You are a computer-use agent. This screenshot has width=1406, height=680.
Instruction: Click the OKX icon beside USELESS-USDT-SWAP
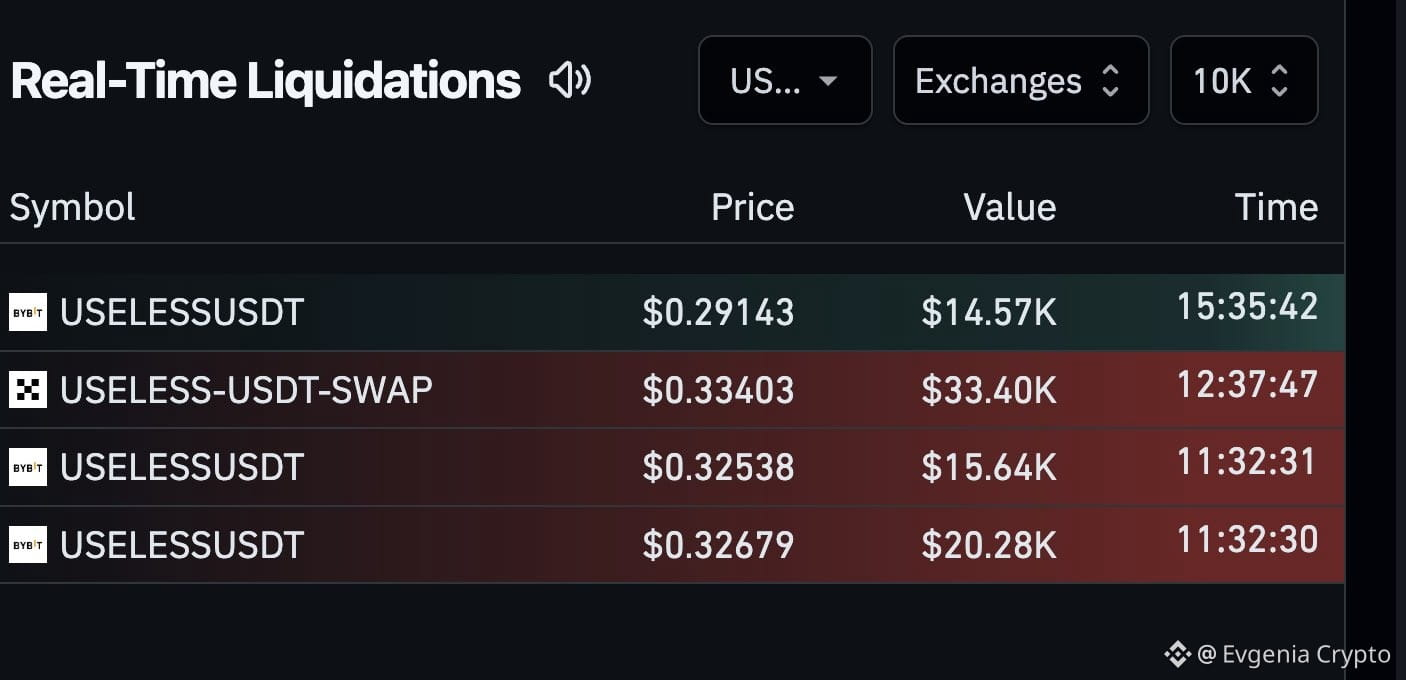[28, 389]
